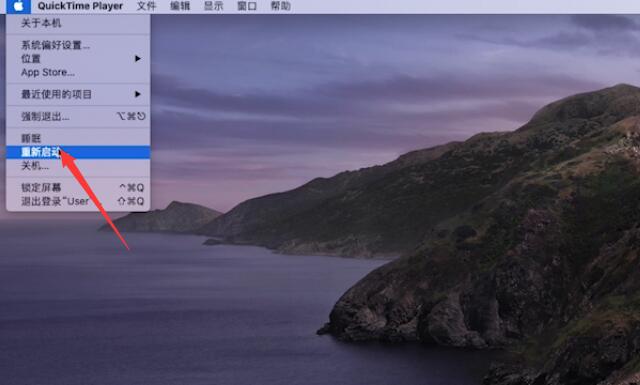Viewport: 640px width, 385px height.
Task: Open the 窗口 menu
Action: tap(247, 6)
